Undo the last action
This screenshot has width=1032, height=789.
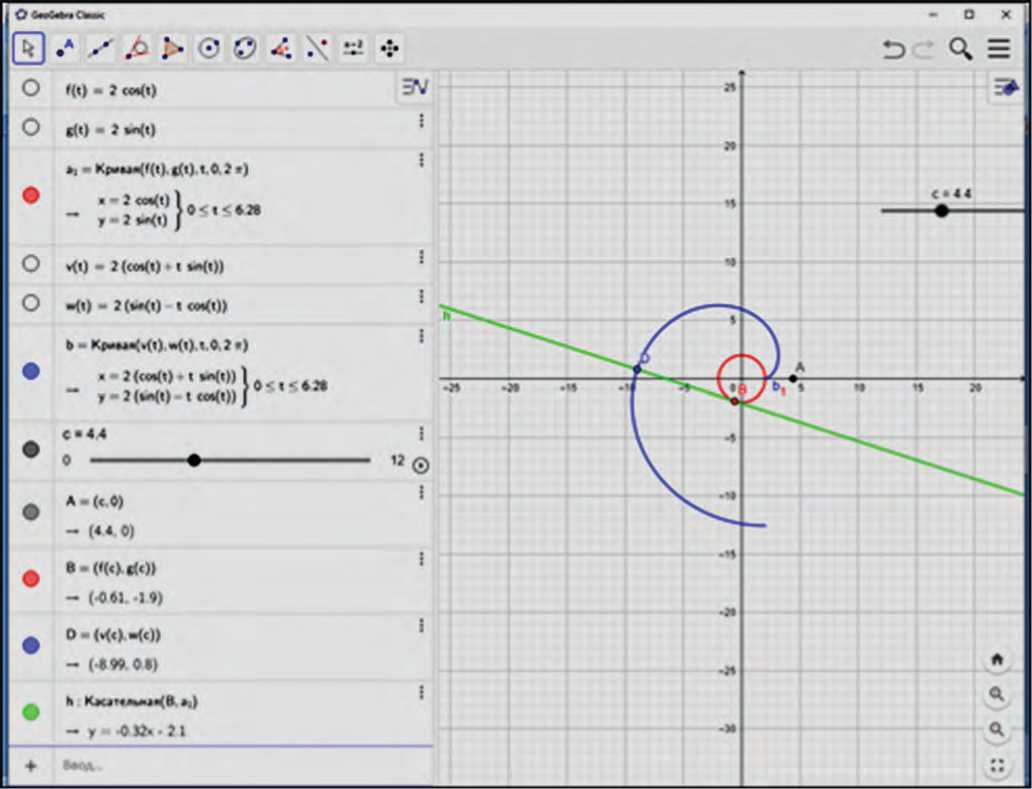coord(893,49)
